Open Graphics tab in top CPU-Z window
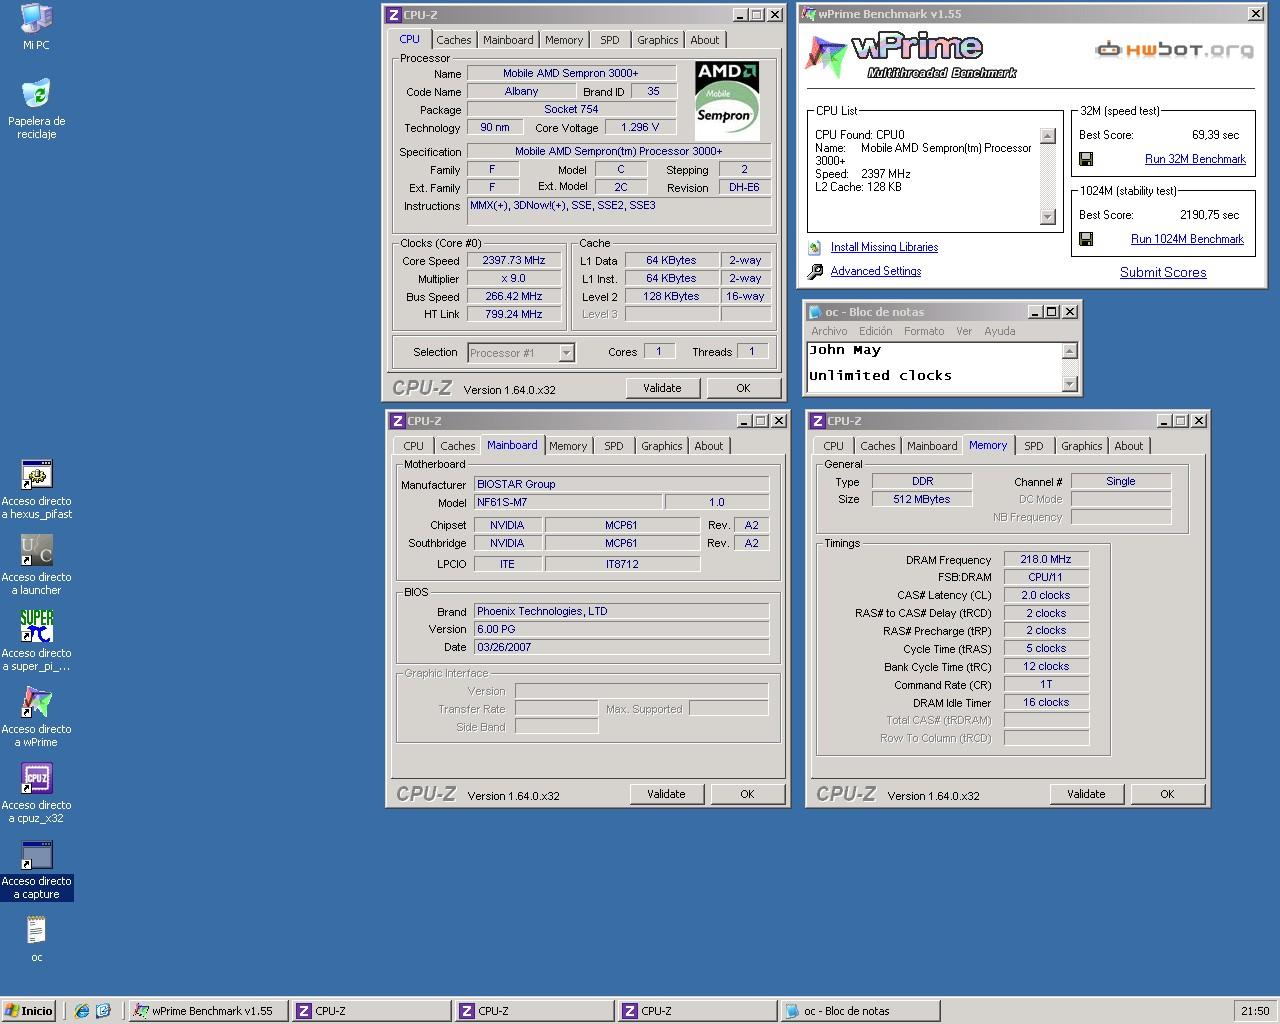The image size is (1280, 1024). (658, 40)
